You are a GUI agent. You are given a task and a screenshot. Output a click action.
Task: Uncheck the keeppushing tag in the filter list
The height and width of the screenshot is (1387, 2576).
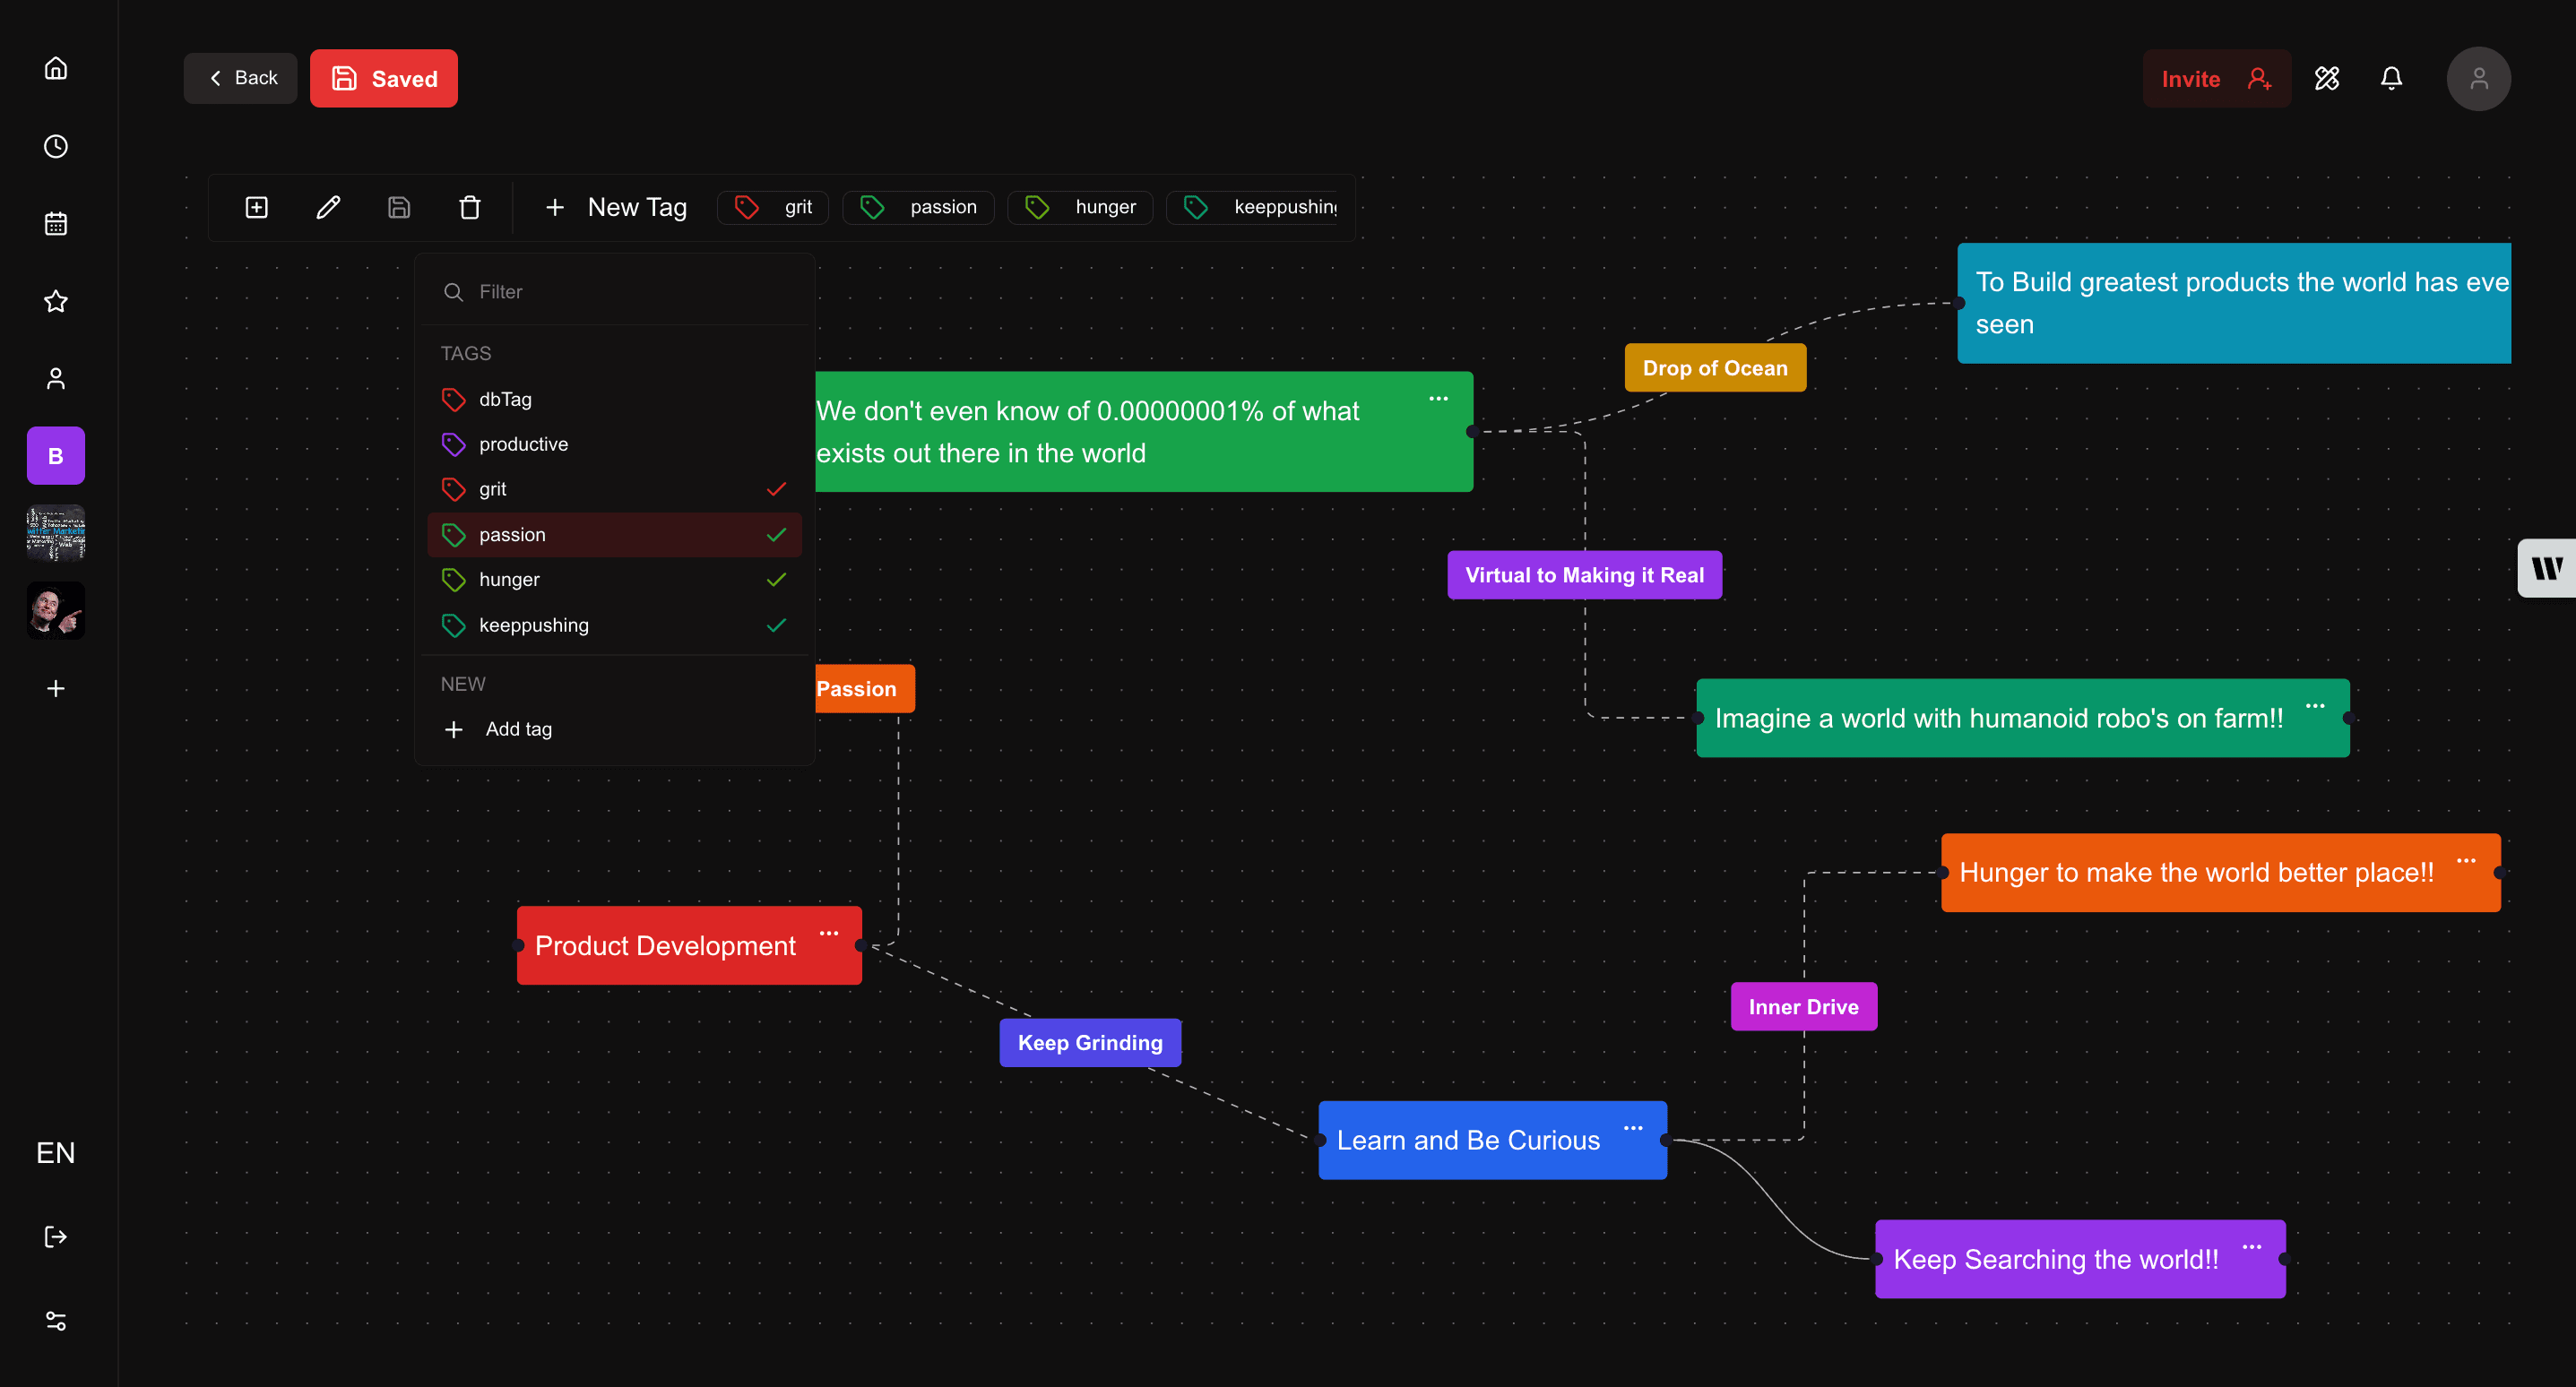click(776, 625)
